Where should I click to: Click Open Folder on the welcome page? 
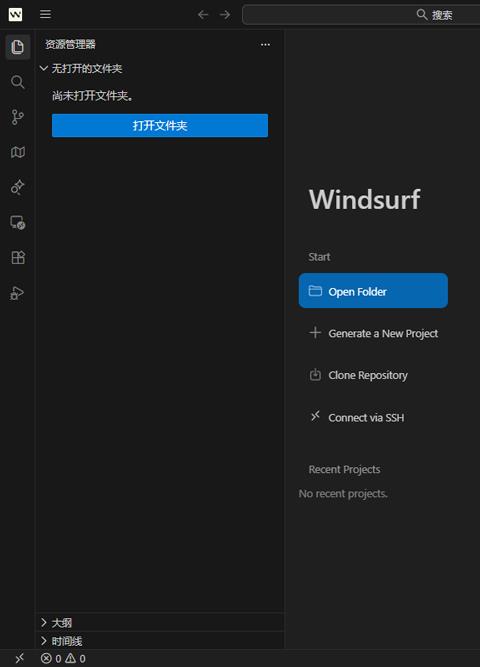click(x=373, y=291)
